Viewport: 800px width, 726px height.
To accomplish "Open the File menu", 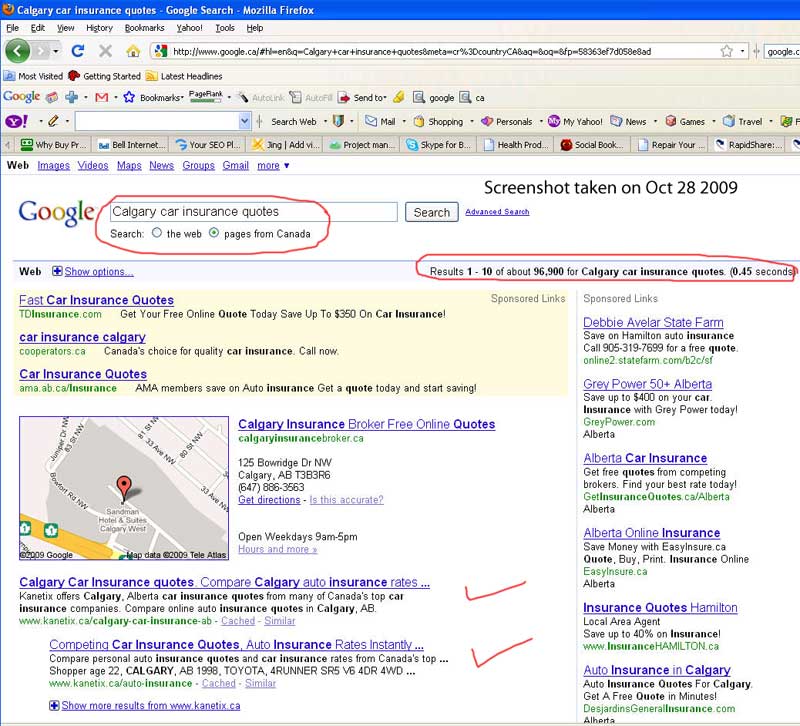I will pyautogui.click(x=12, y=28).
